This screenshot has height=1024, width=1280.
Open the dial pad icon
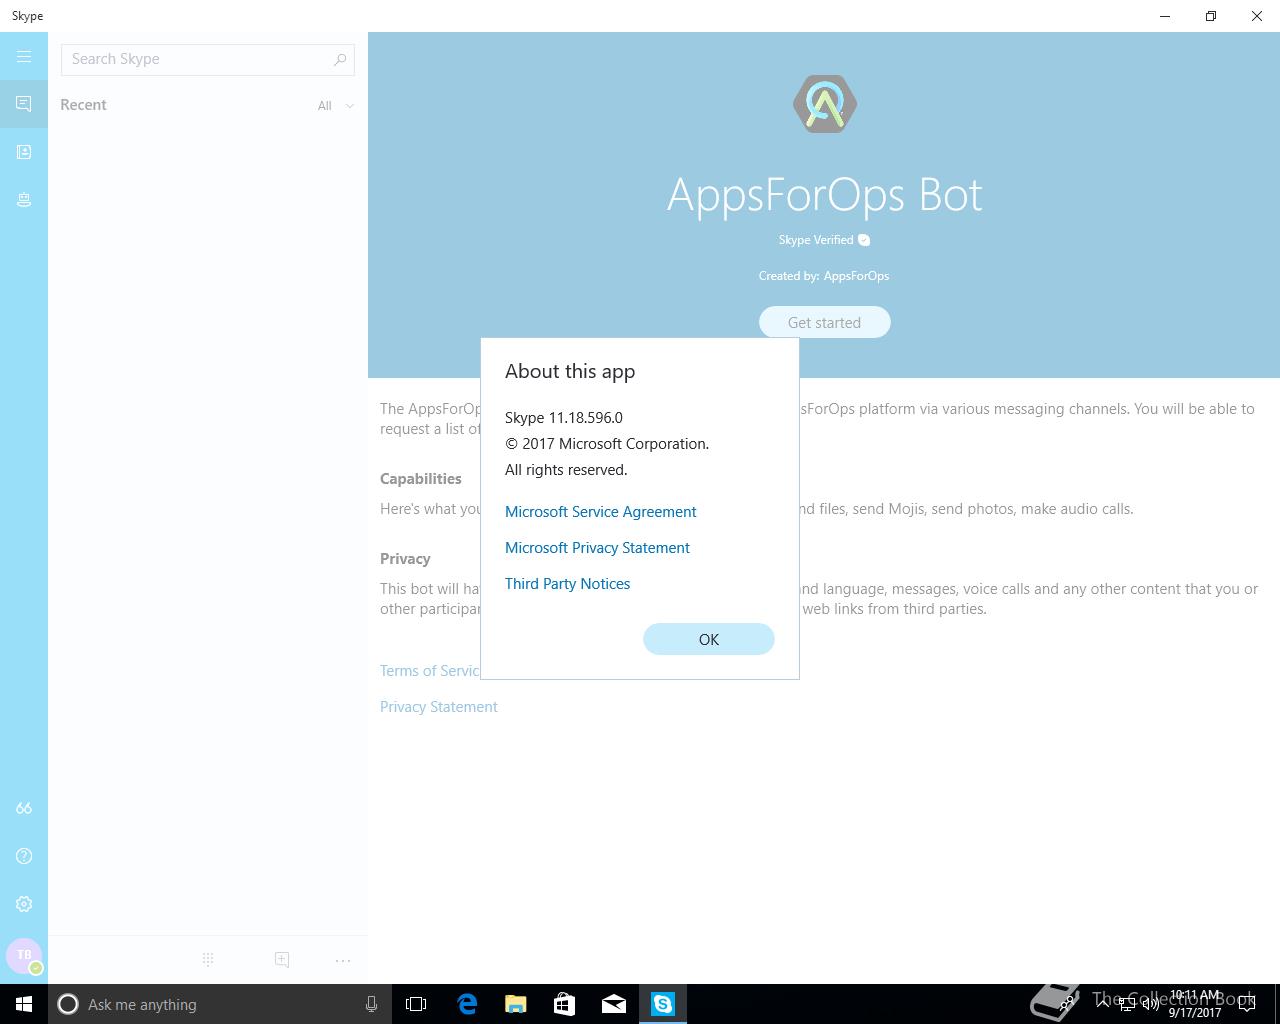[208, 960]
